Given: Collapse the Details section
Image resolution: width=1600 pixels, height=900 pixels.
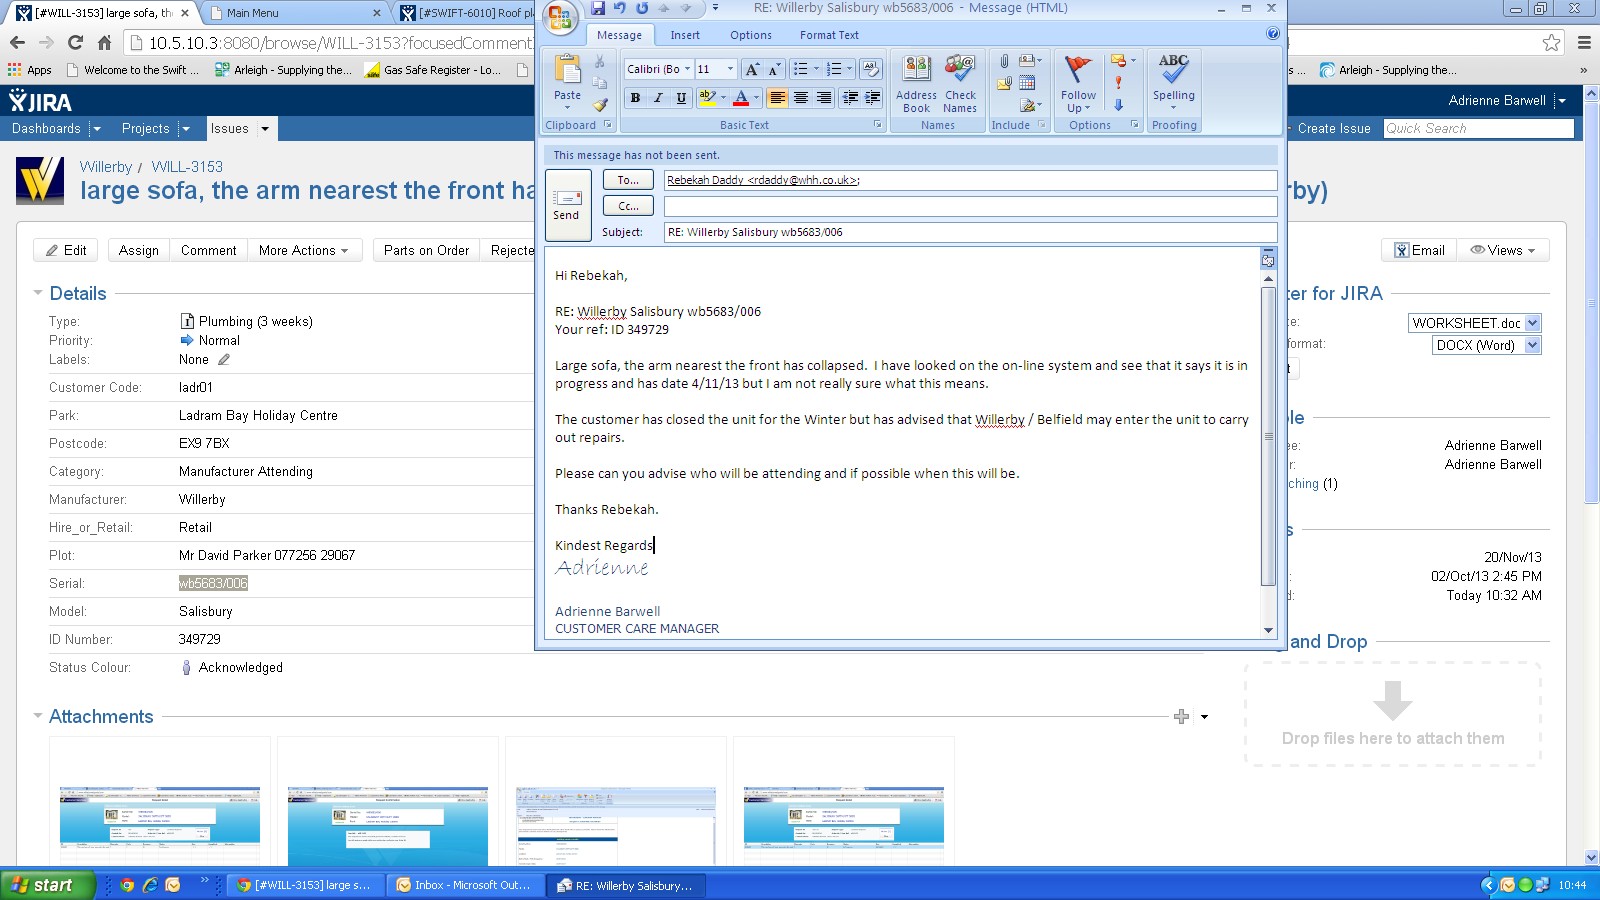Looking at the screenshot, I should point(38,293).
